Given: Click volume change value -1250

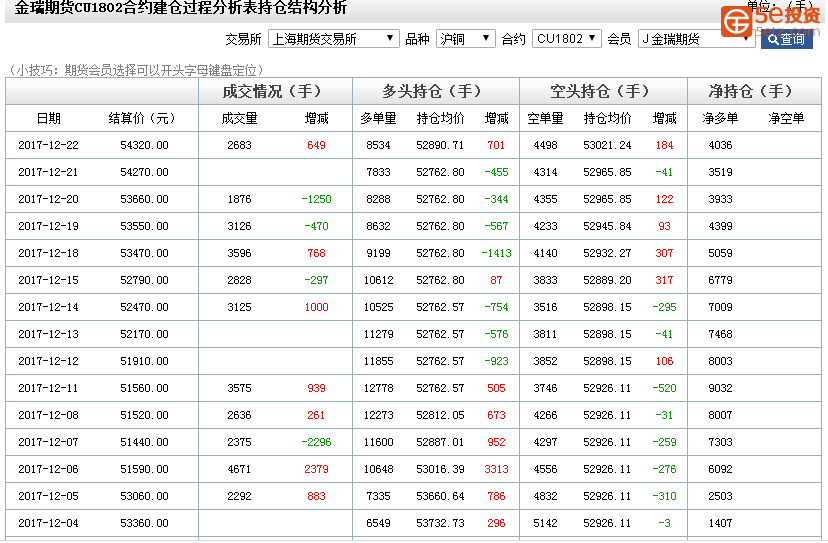Looking at the screenshot, I should [316, 199].
